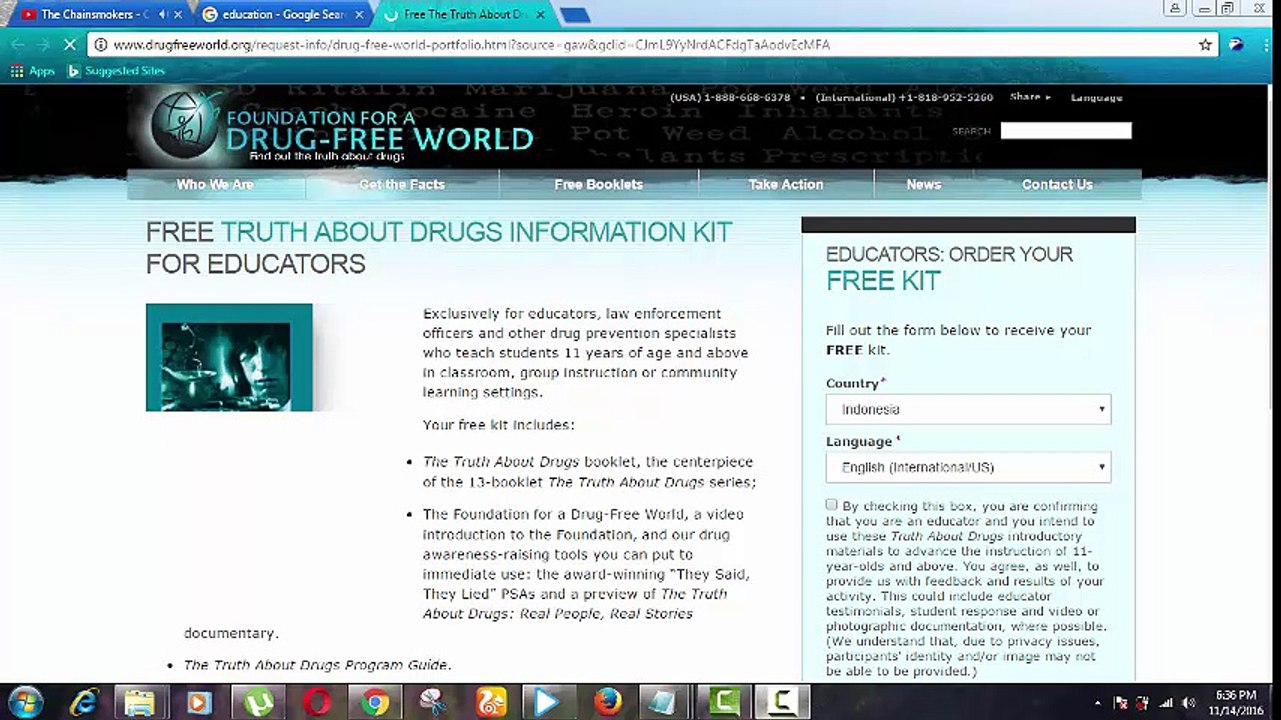
Task: Expand the Share dropdown in header
Action: tap(1030, 97)
